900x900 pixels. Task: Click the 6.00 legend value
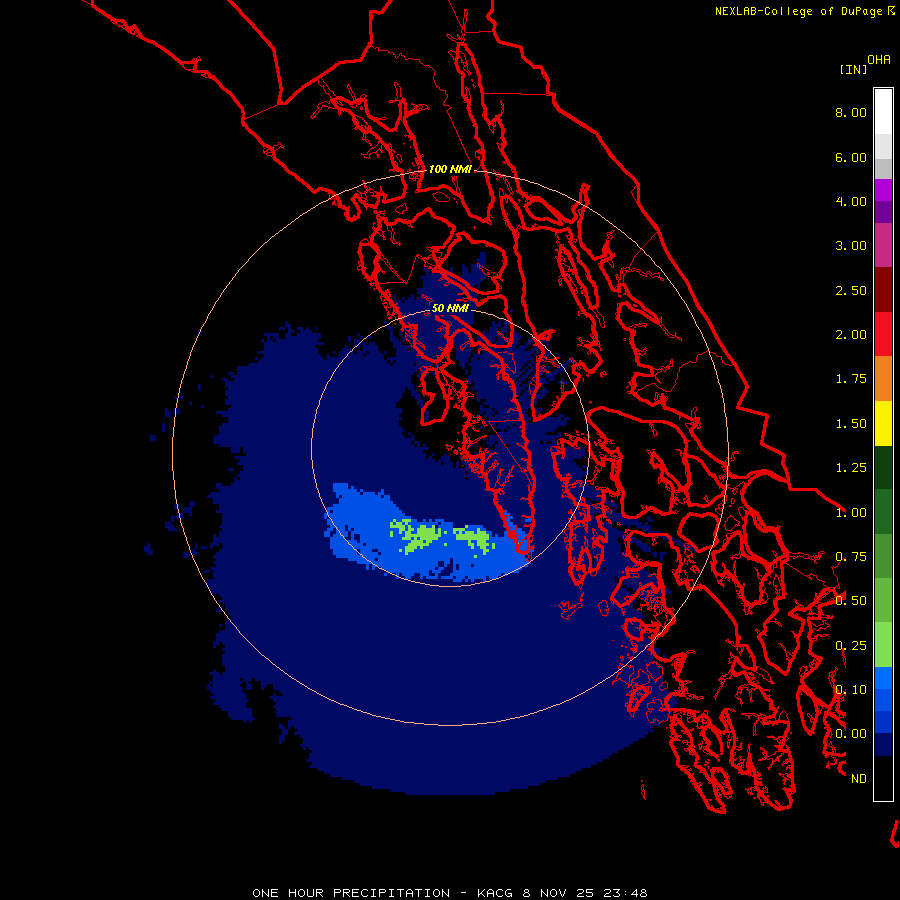pos(850,157)
